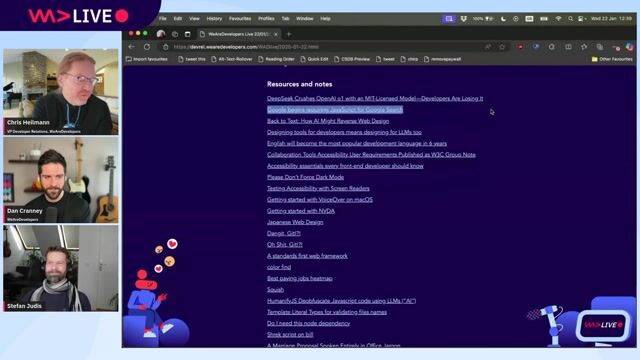Viewport: 640px width, 360px height.
Task: Toggle Do Not Disturb moon icon
Action: (x=503, y=19)
